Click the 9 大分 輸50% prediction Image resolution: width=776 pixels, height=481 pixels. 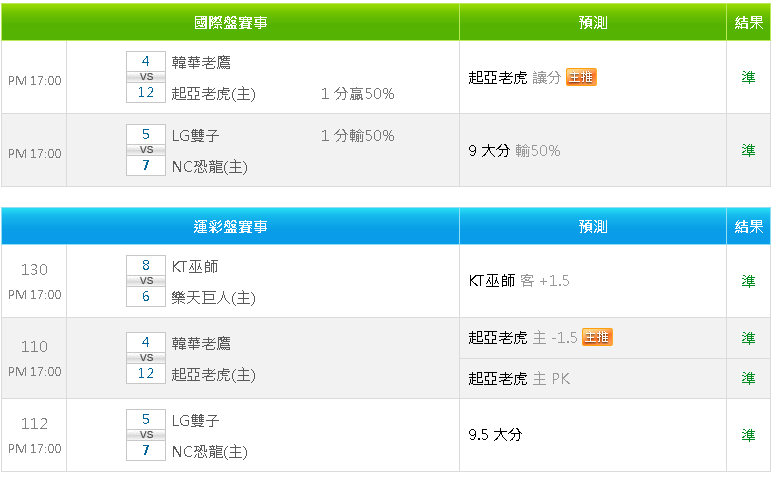[513, 150]
